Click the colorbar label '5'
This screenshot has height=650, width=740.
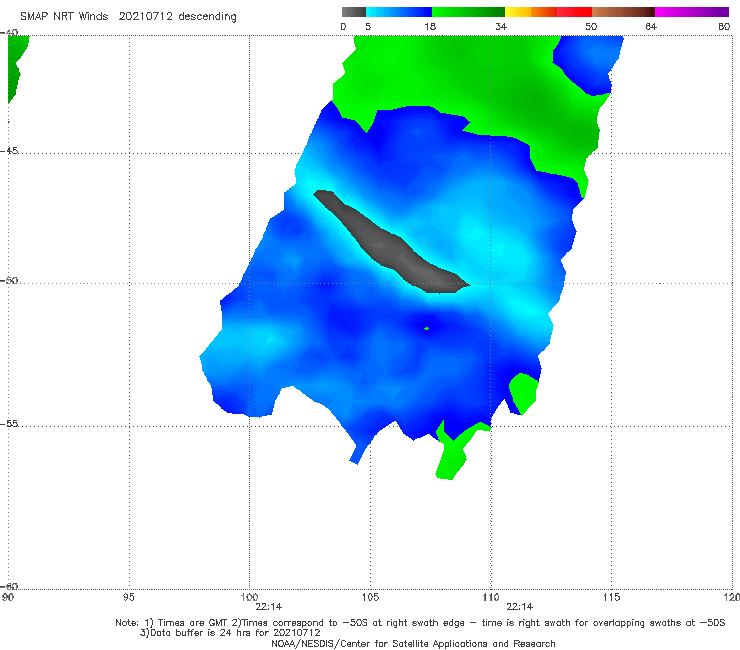coord(368,27)
